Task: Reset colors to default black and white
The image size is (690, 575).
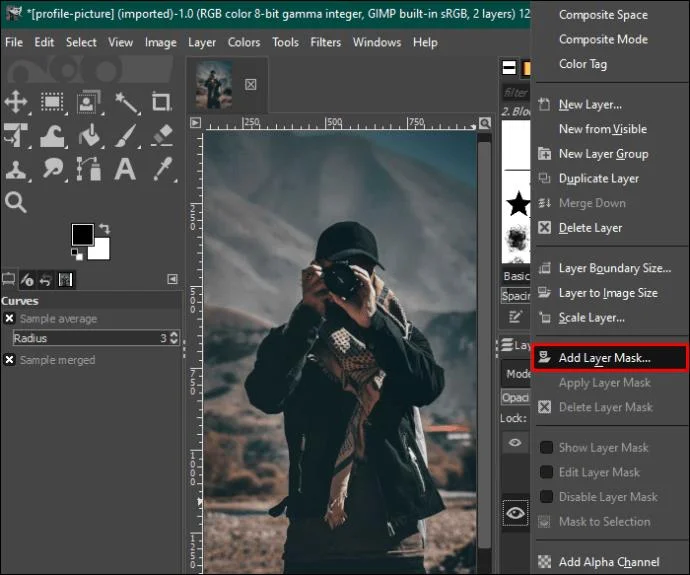Action: click(77, 254)
